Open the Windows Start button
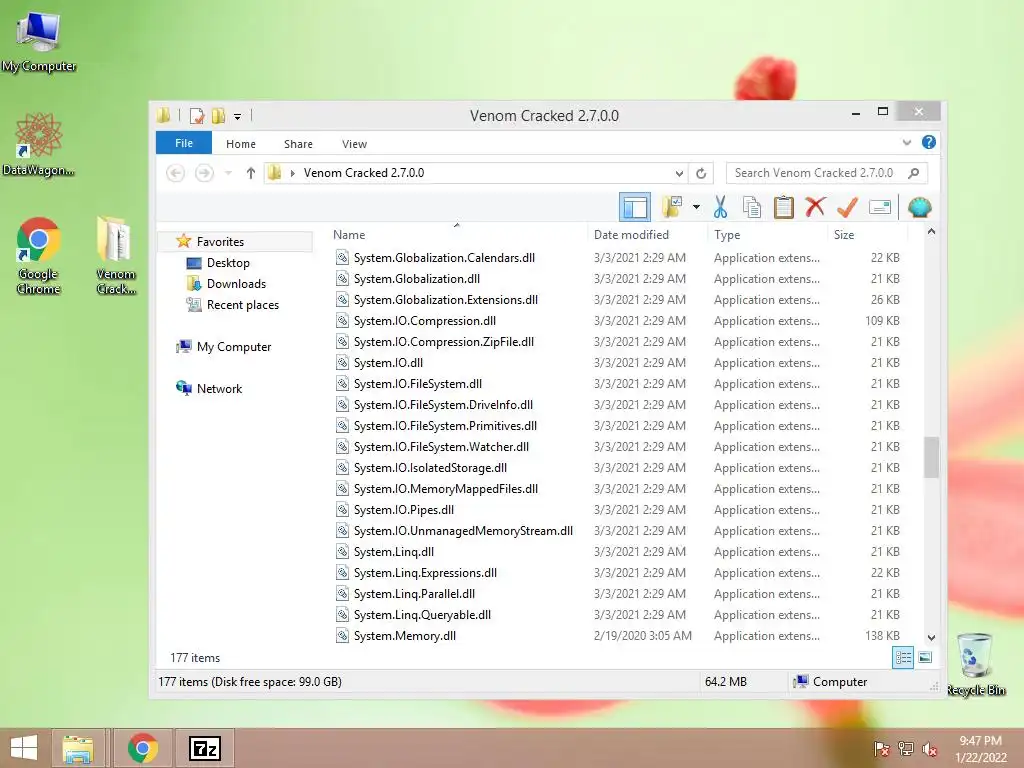The height and width of the screenshot is (768, 1024). [24, 748]
